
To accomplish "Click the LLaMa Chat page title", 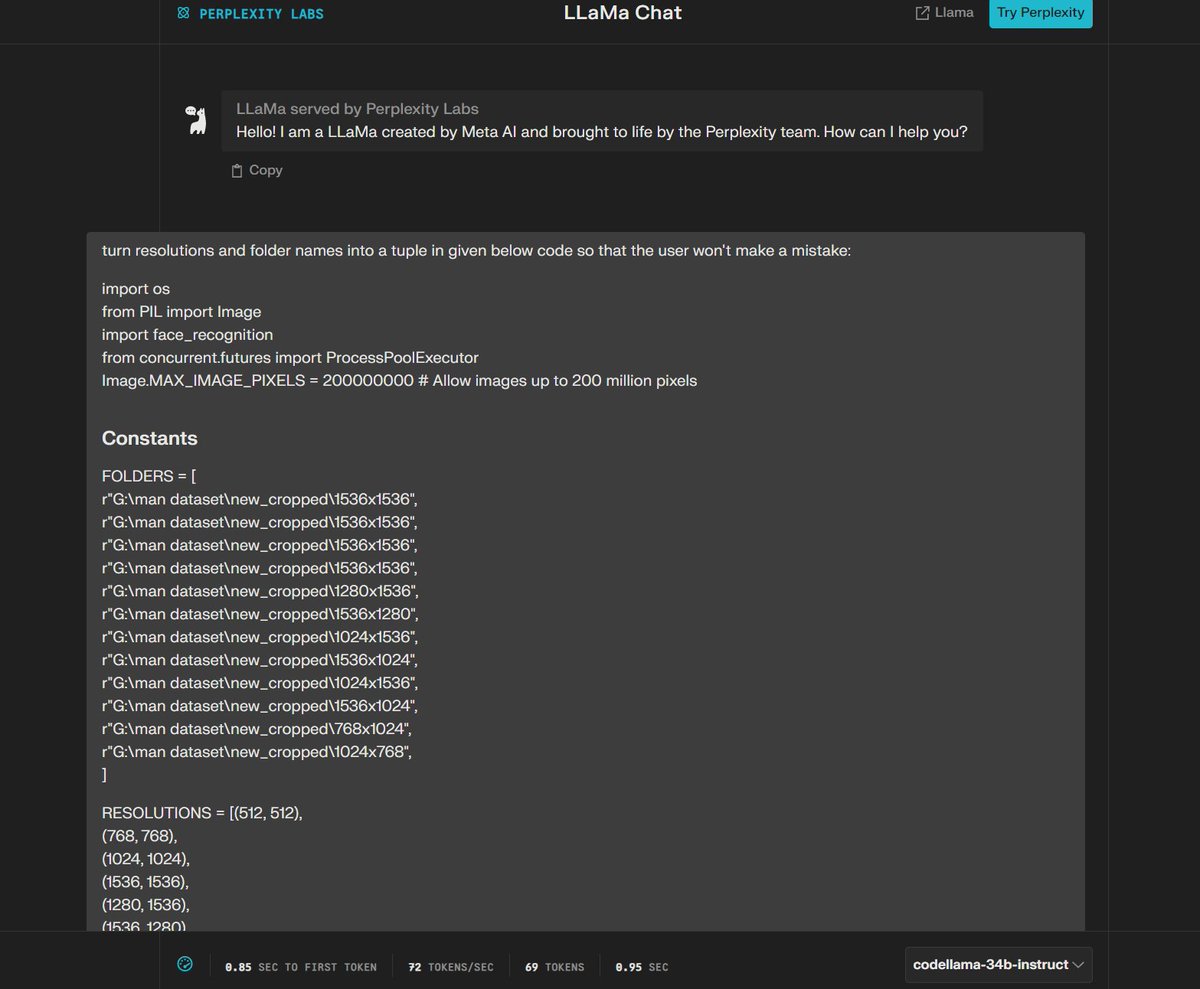I will [623, 14].
